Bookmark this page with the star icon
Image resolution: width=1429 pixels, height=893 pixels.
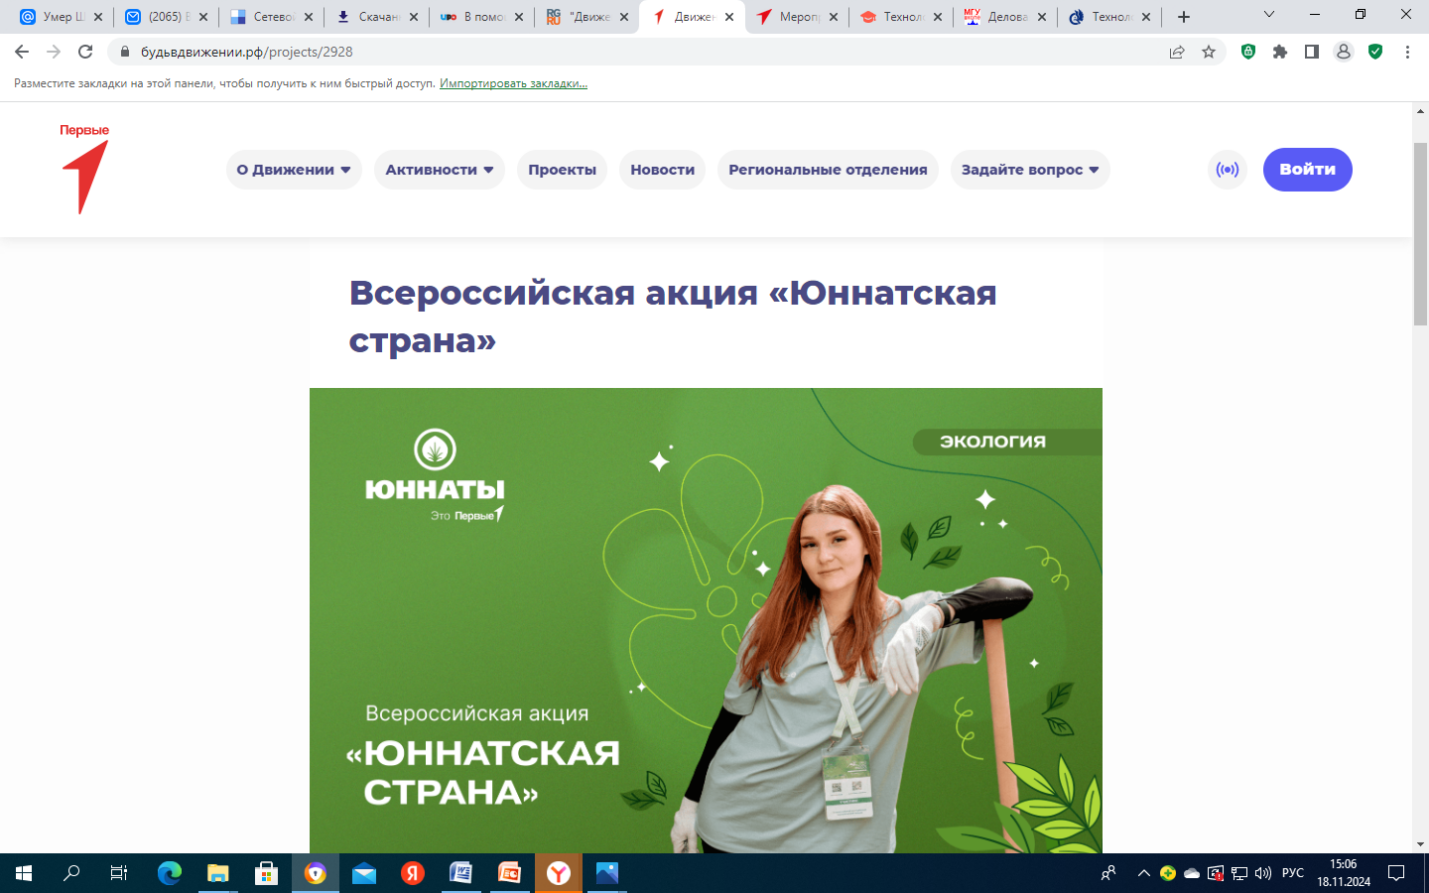(x=1208, y=52)
